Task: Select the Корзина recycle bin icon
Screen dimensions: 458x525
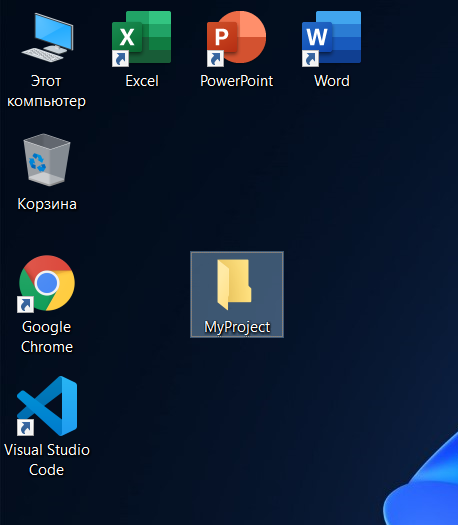Action: (x=47, y=160)
